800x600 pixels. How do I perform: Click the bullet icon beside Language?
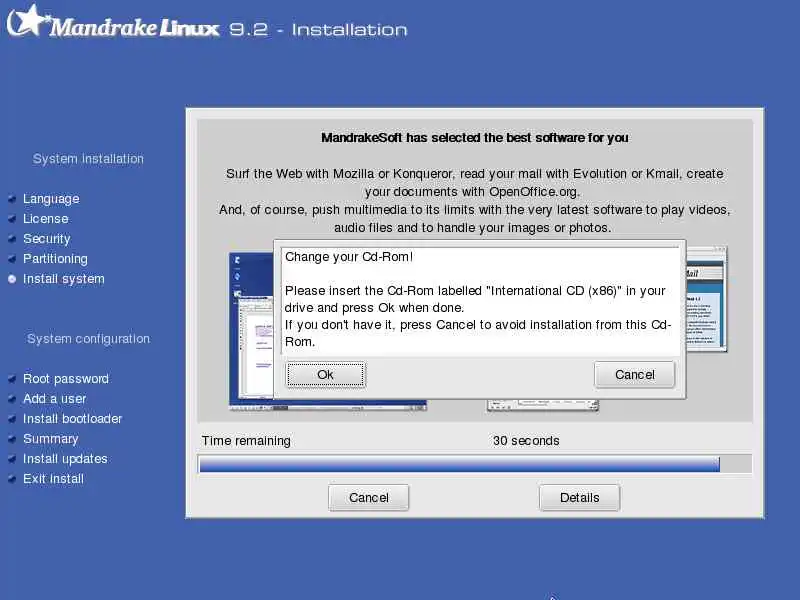point(12,199)
